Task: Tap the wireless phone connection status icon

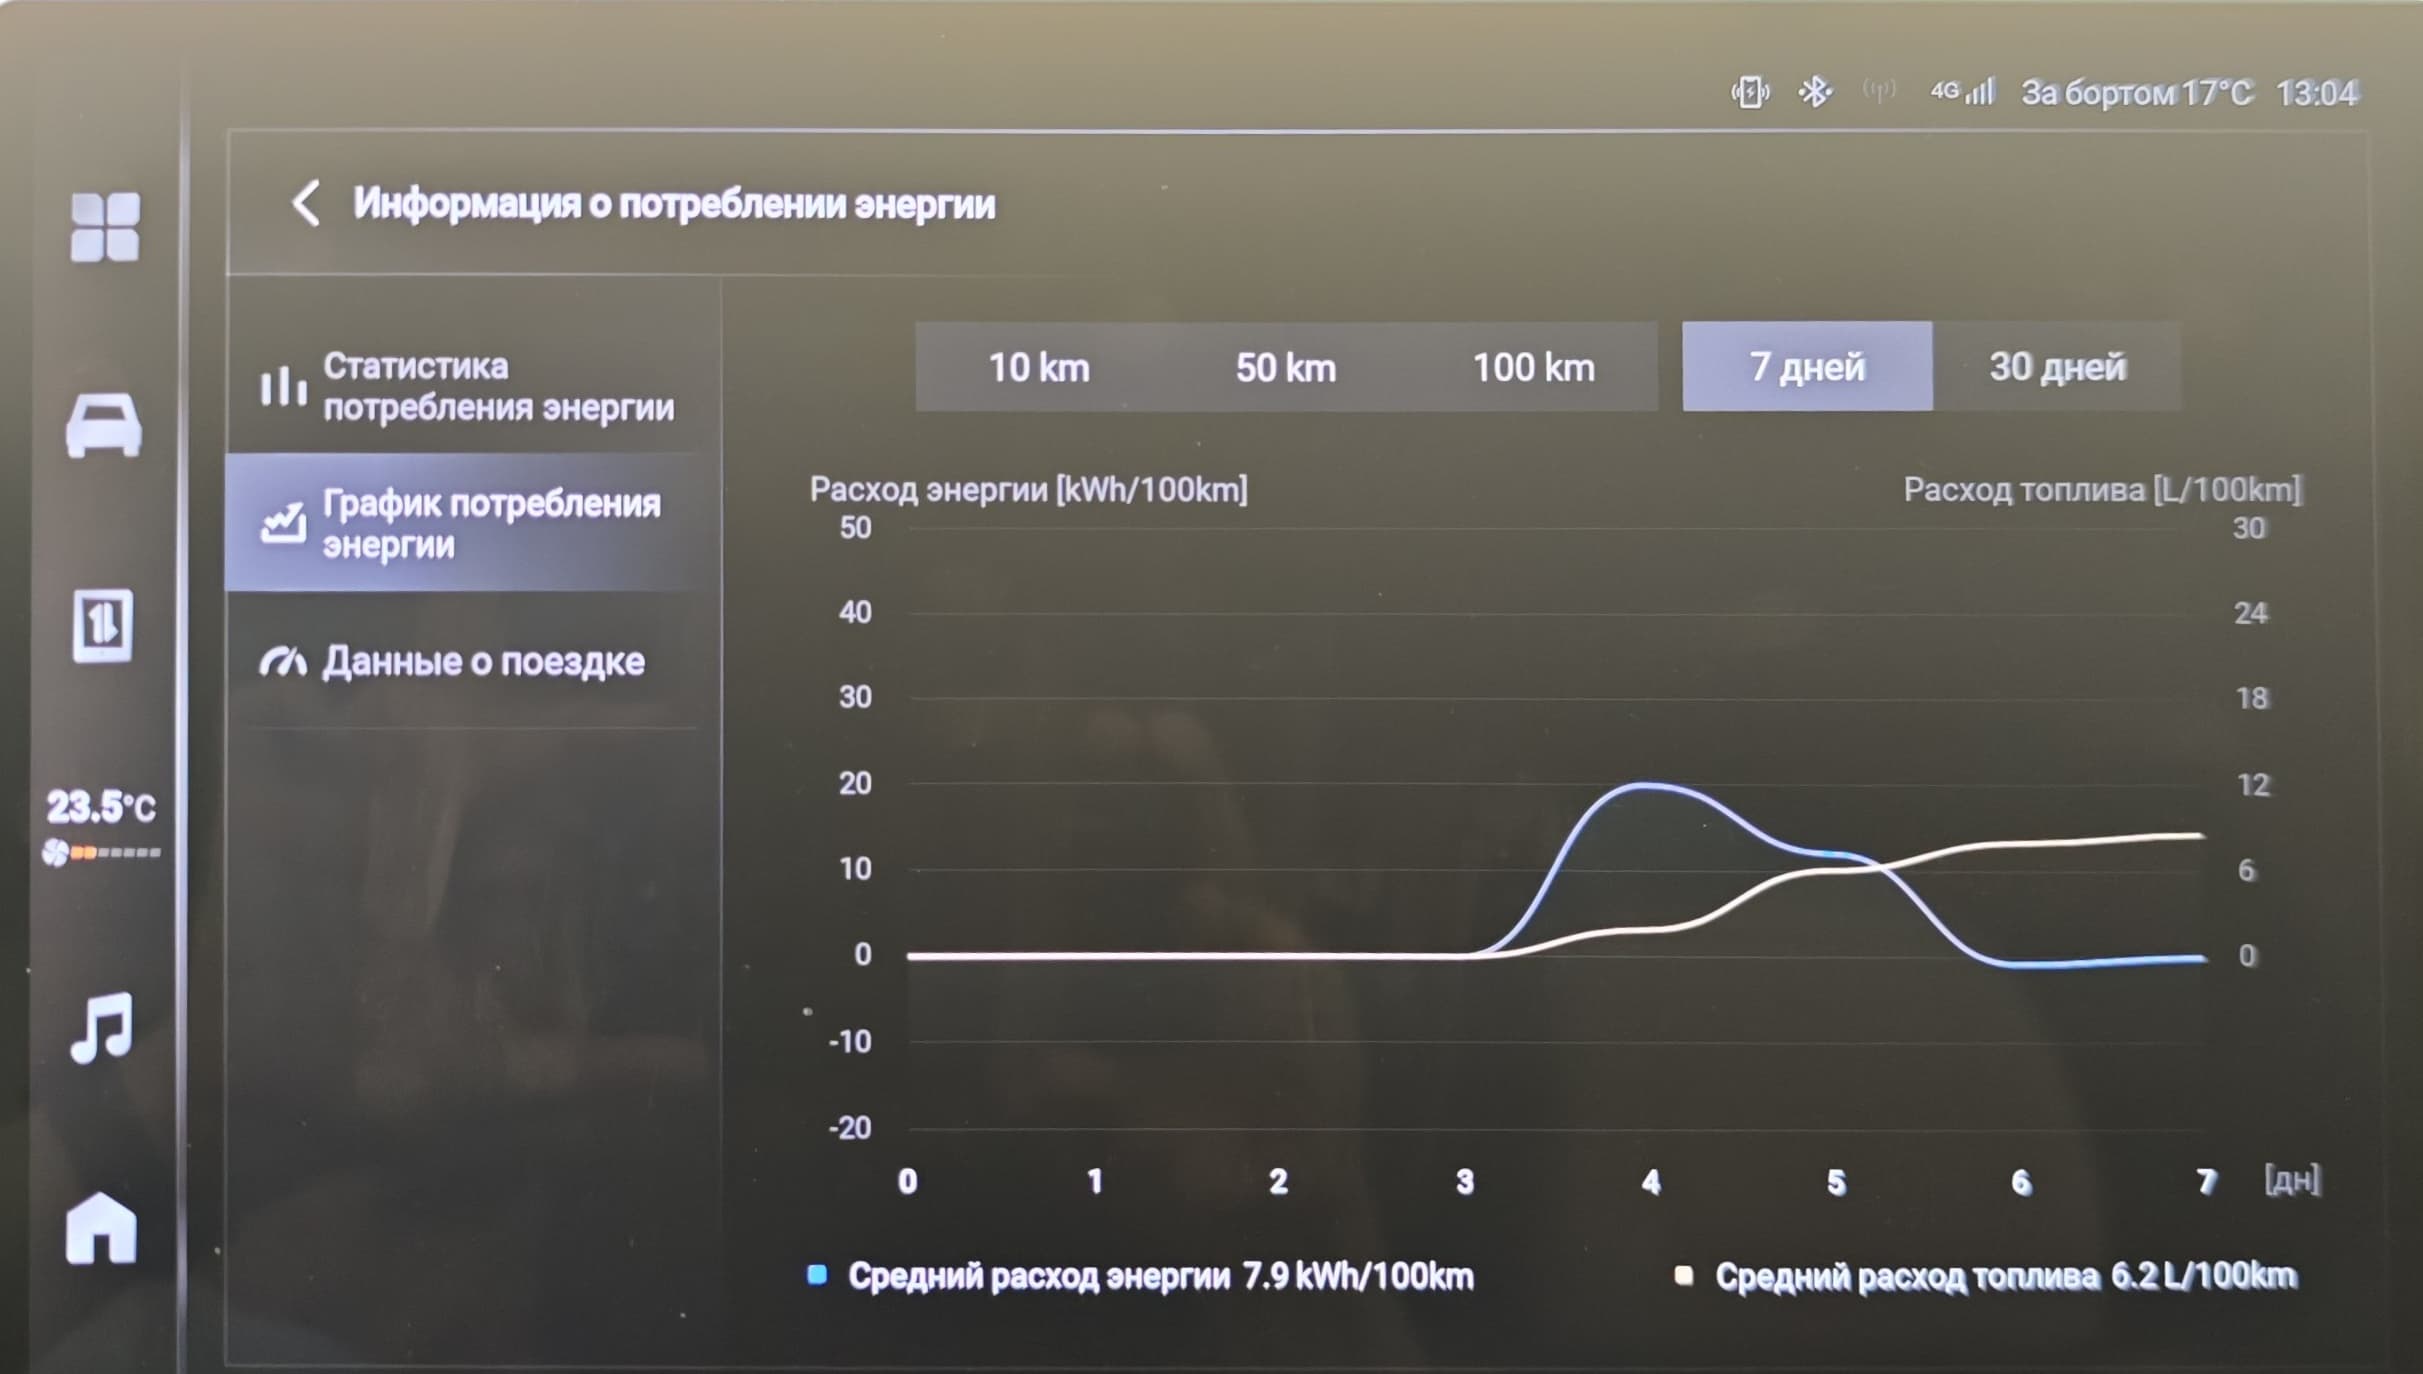Action: click(1750, 93)
